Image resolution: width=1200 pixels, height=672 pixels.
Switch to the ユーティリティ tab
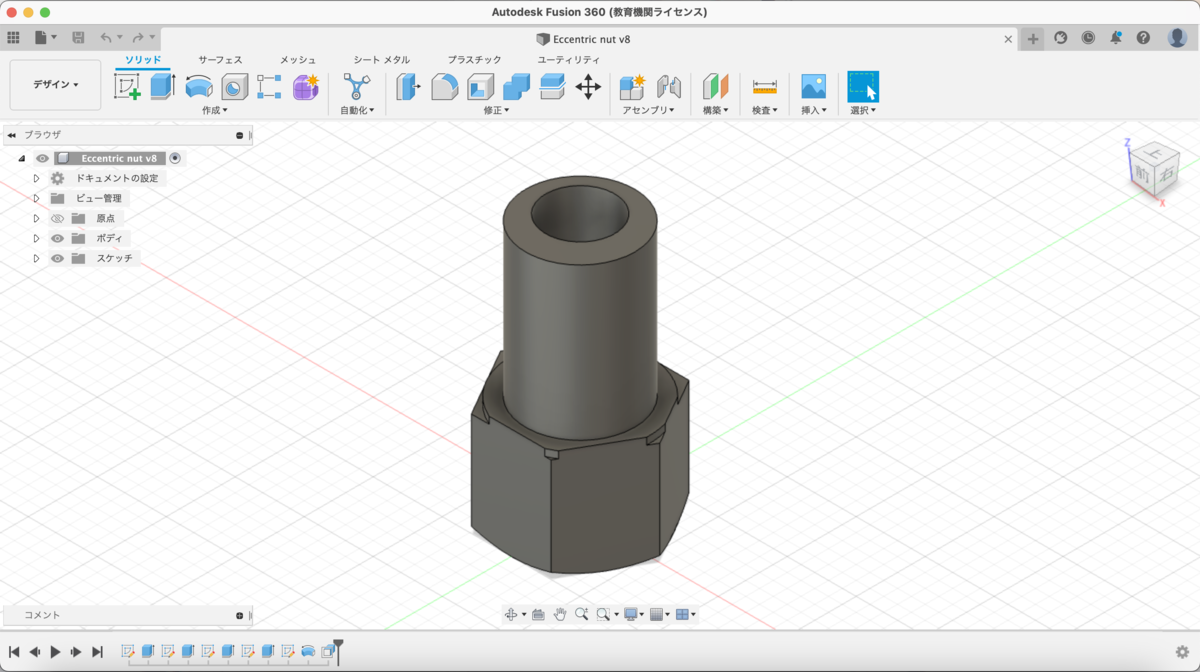569,60
